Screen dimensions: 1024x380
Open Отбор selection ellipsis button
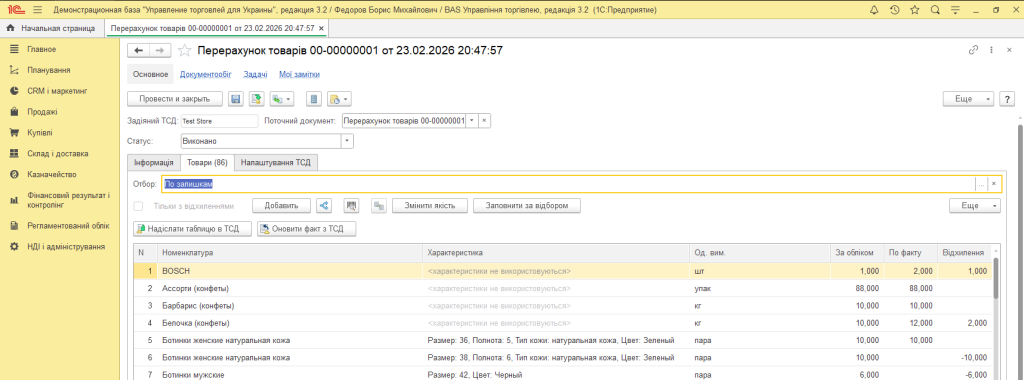click(x=981, y=184)
